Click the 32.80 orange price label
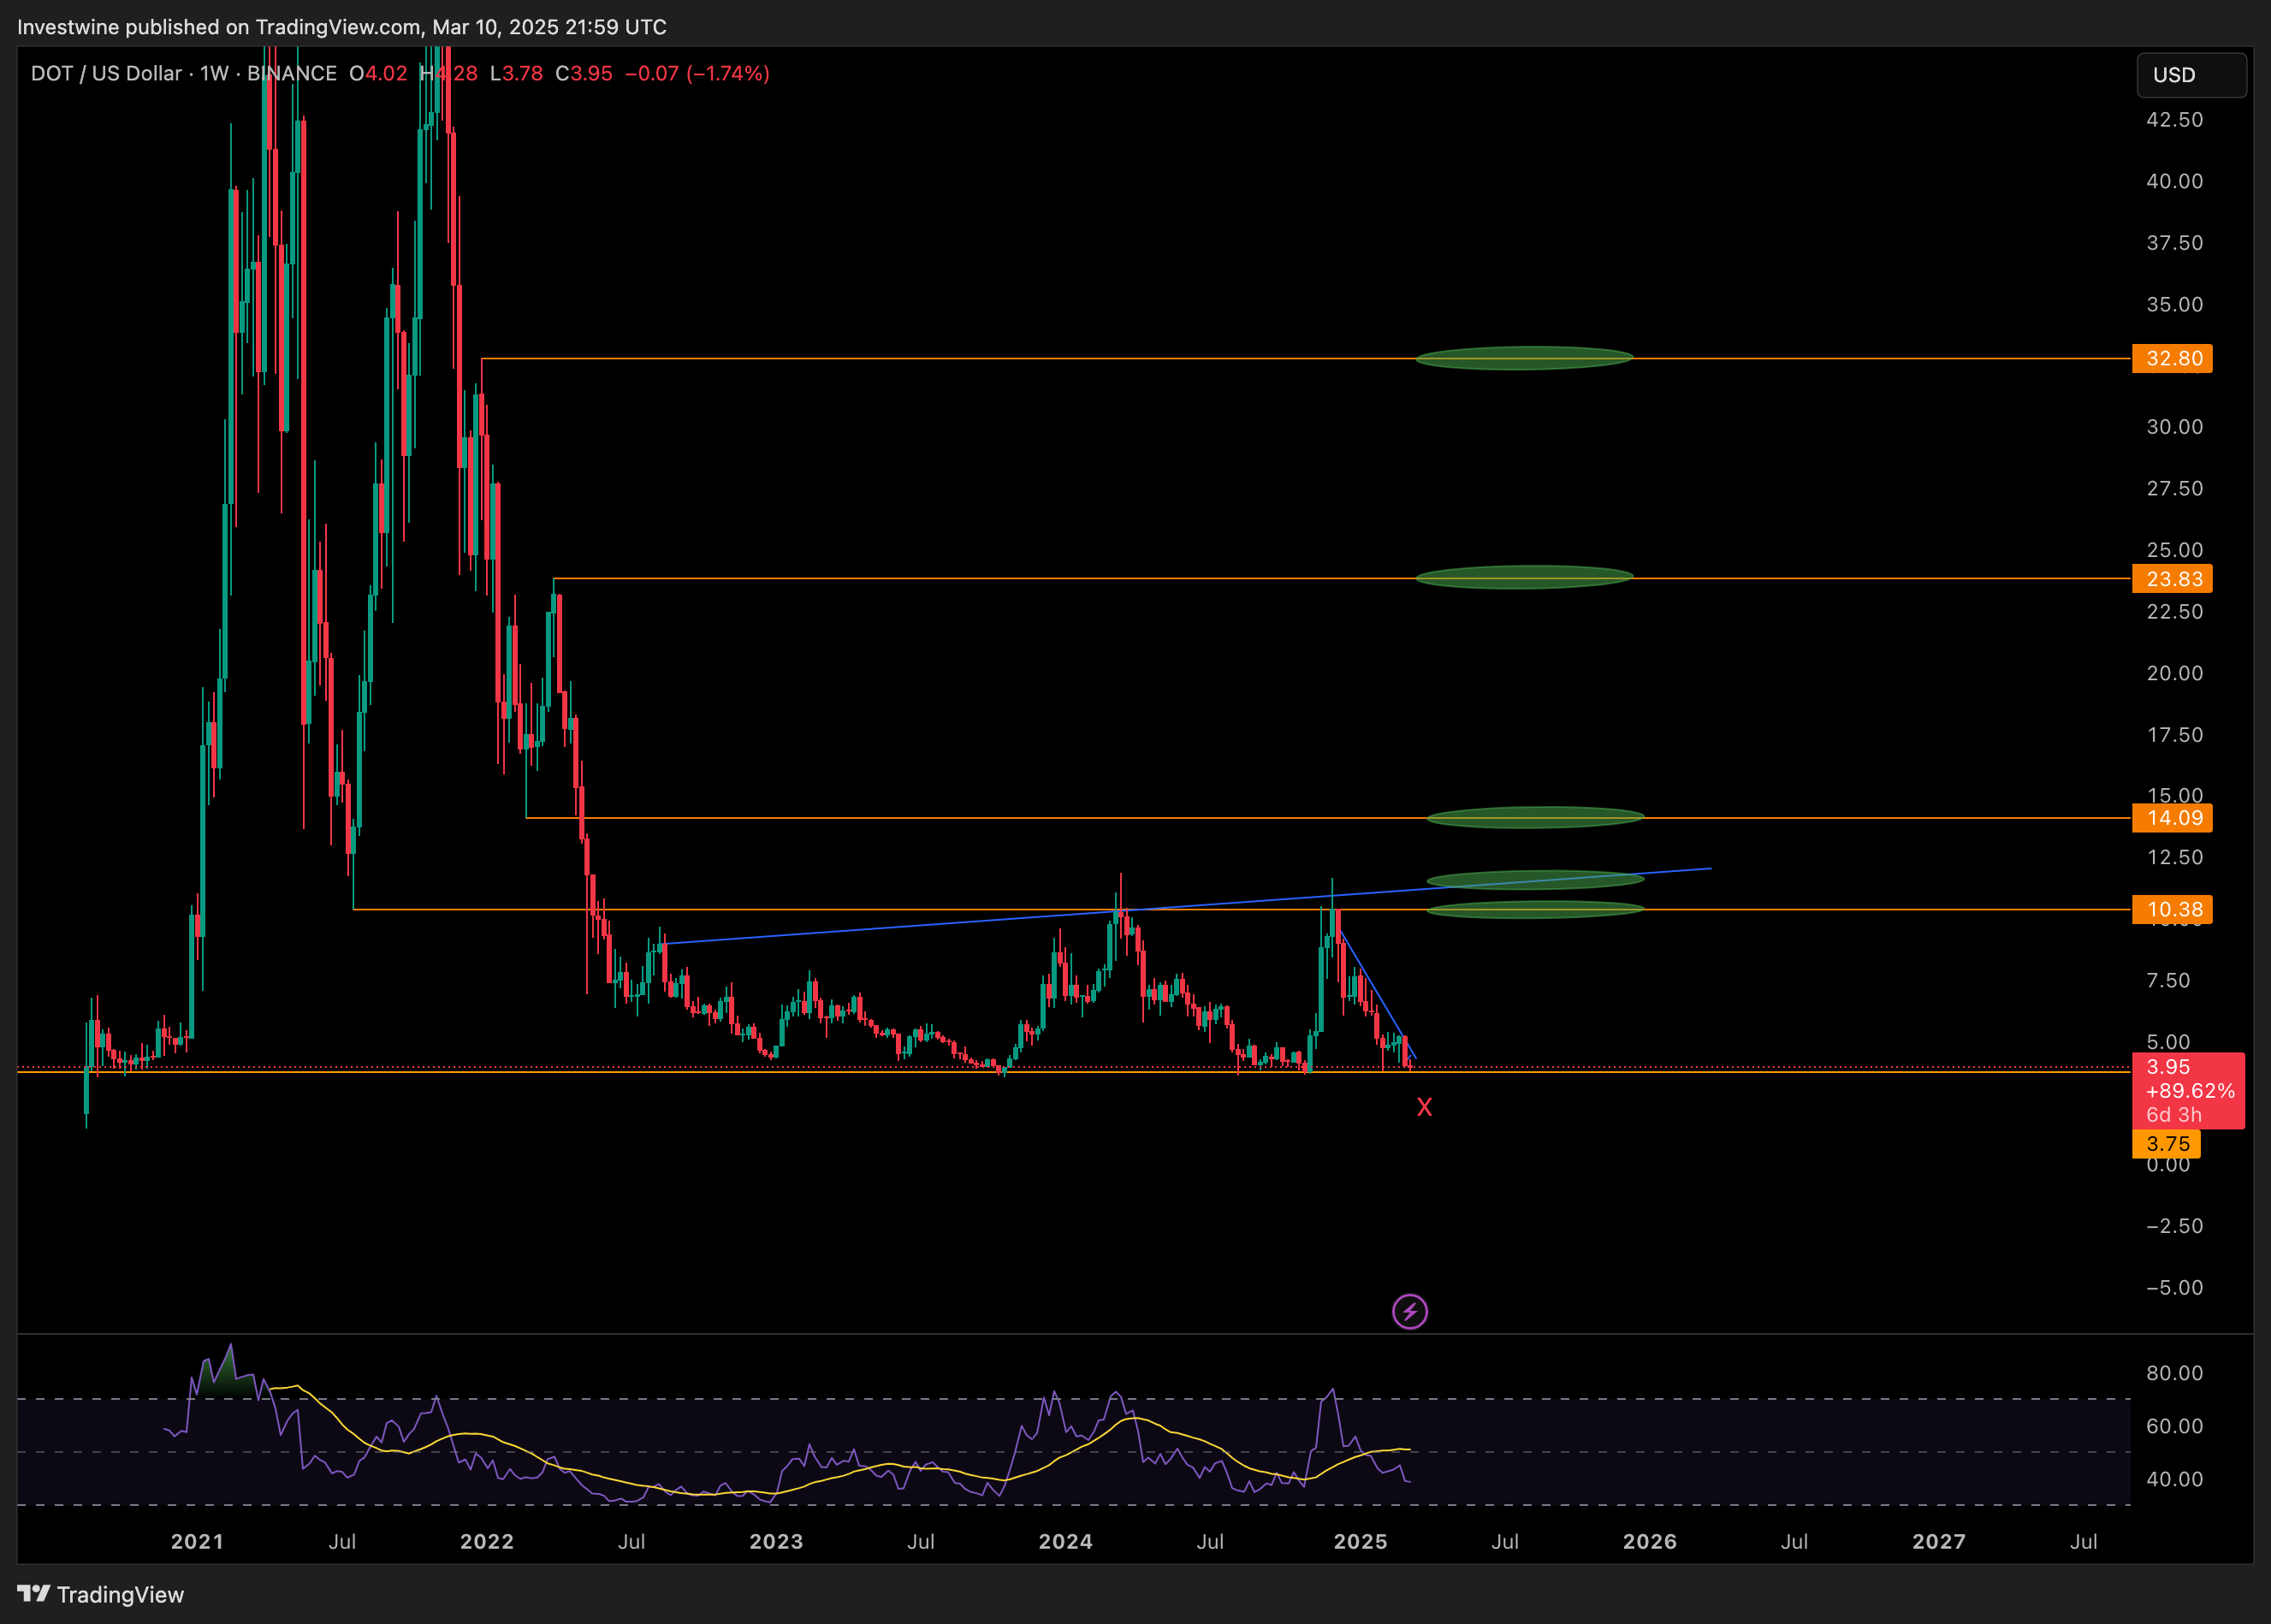 pos(2172,358)
